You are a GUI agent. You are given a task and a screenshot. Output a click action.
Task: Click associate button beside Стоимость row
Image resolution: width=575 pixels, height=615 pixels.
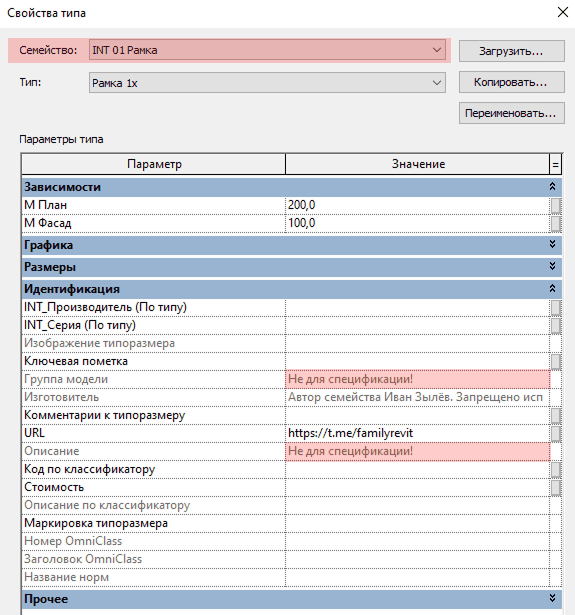(555, 488)
